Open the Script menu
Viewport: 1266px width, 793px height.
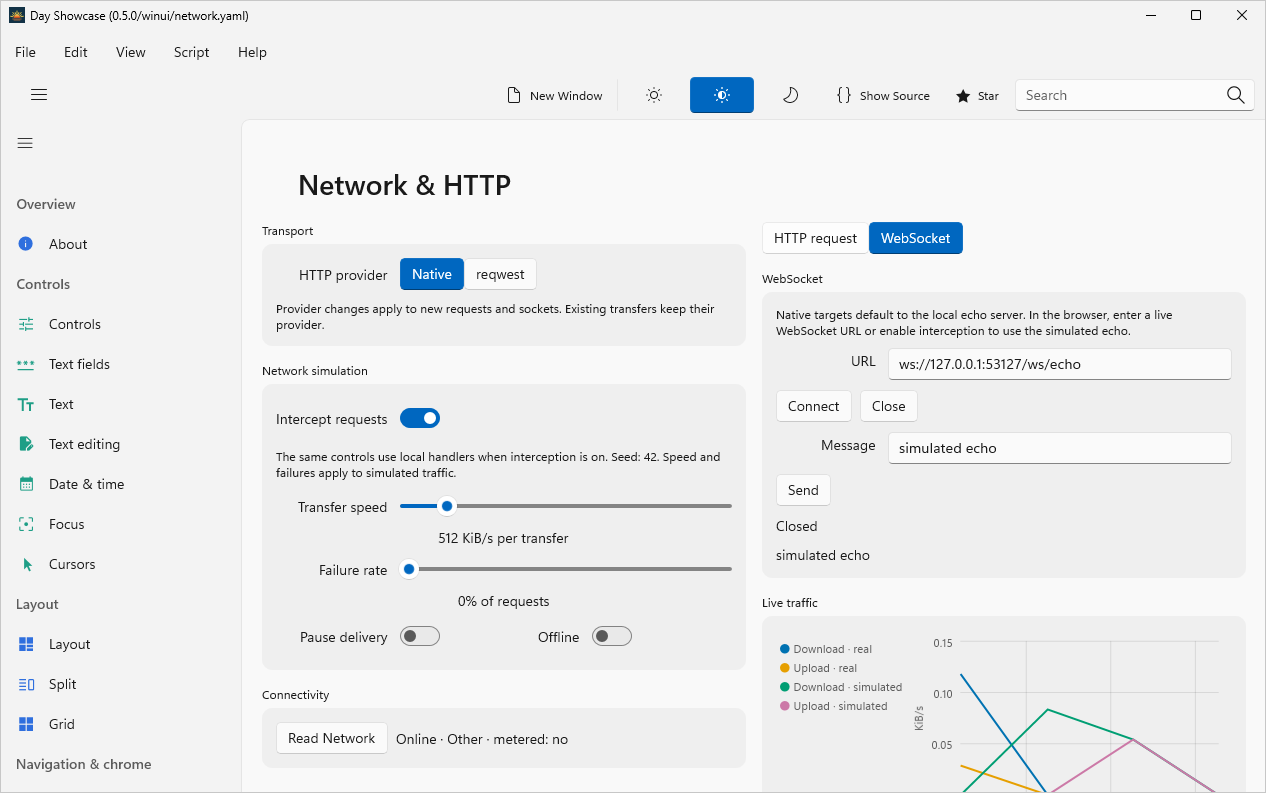tap(192, 52)
